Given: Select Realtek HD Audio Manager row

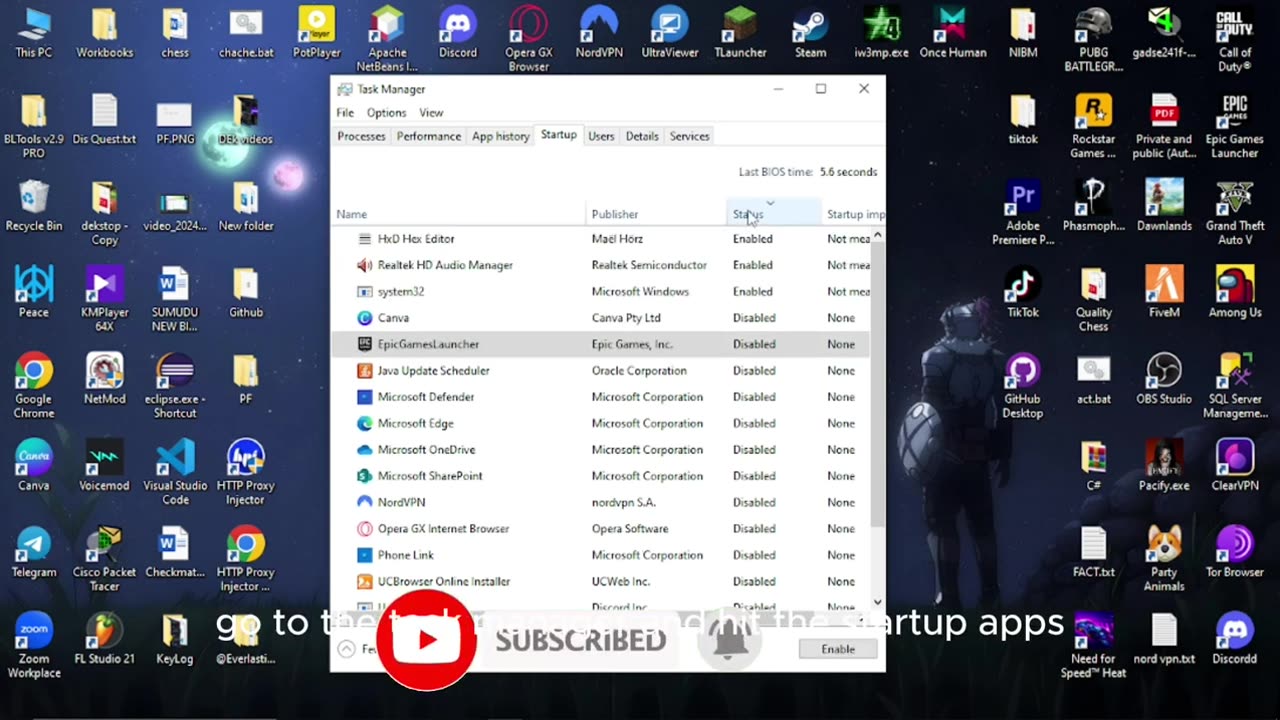Looking at the screenshot, I should (x=601, y=265).
